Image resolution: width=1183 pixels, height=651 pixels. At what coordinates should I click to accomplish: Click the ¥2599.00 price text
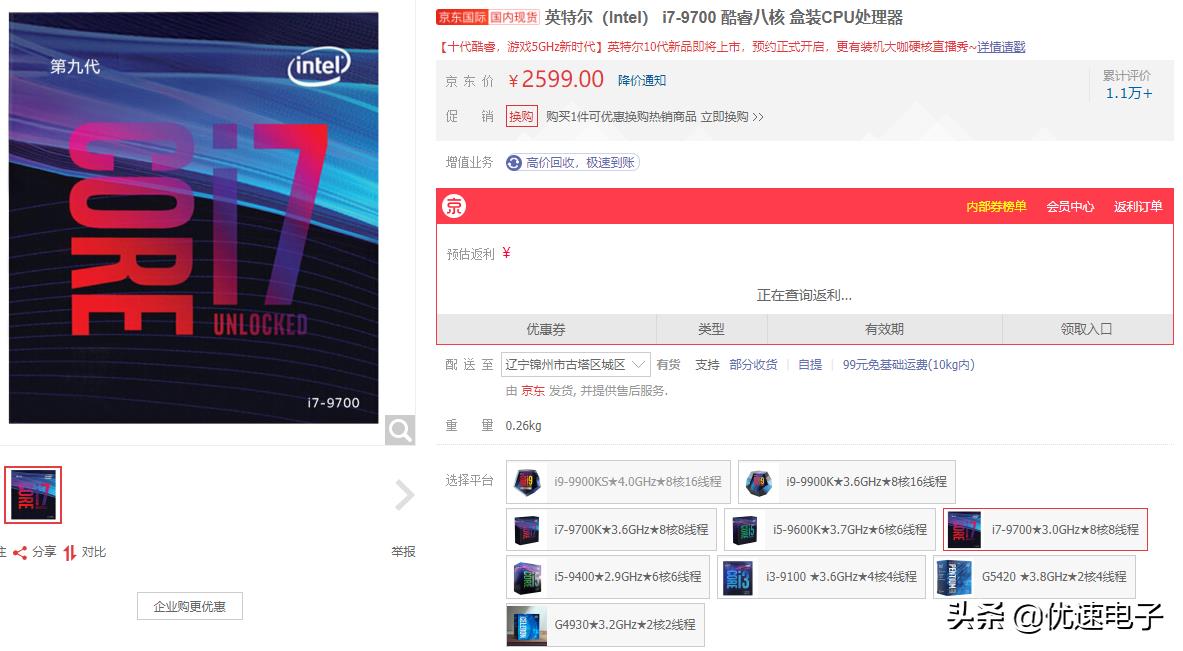click(556, 79)
